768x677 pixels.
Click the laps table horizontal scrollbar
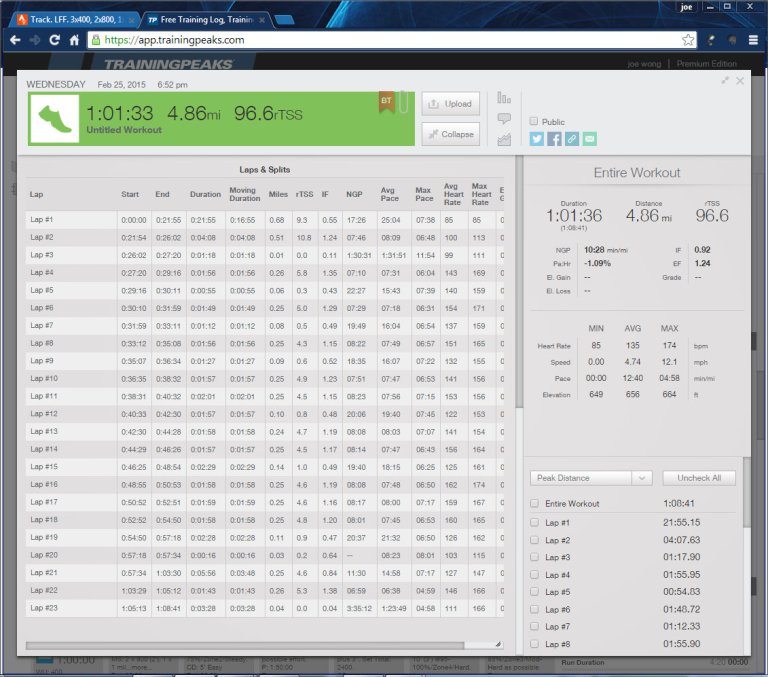click(245, 645)
